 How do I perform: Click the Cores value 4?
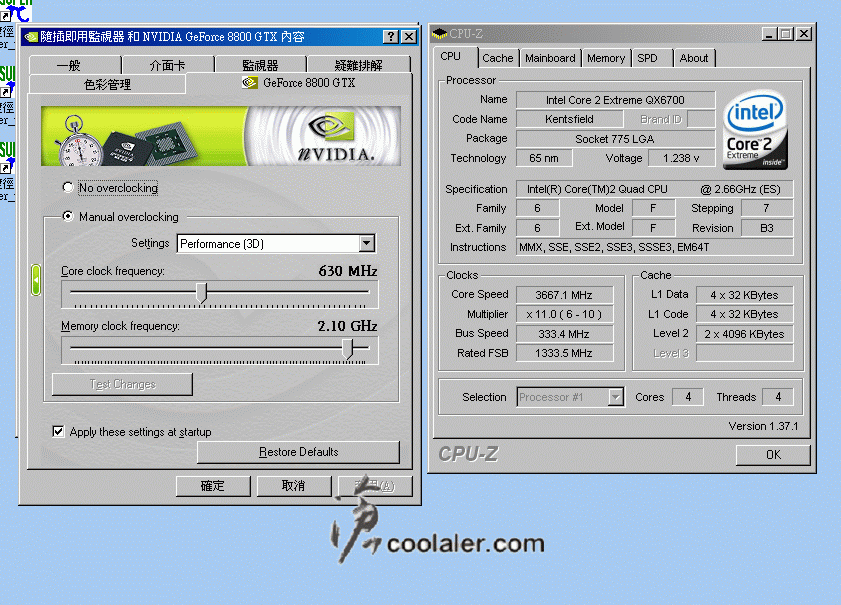(688, 397)
